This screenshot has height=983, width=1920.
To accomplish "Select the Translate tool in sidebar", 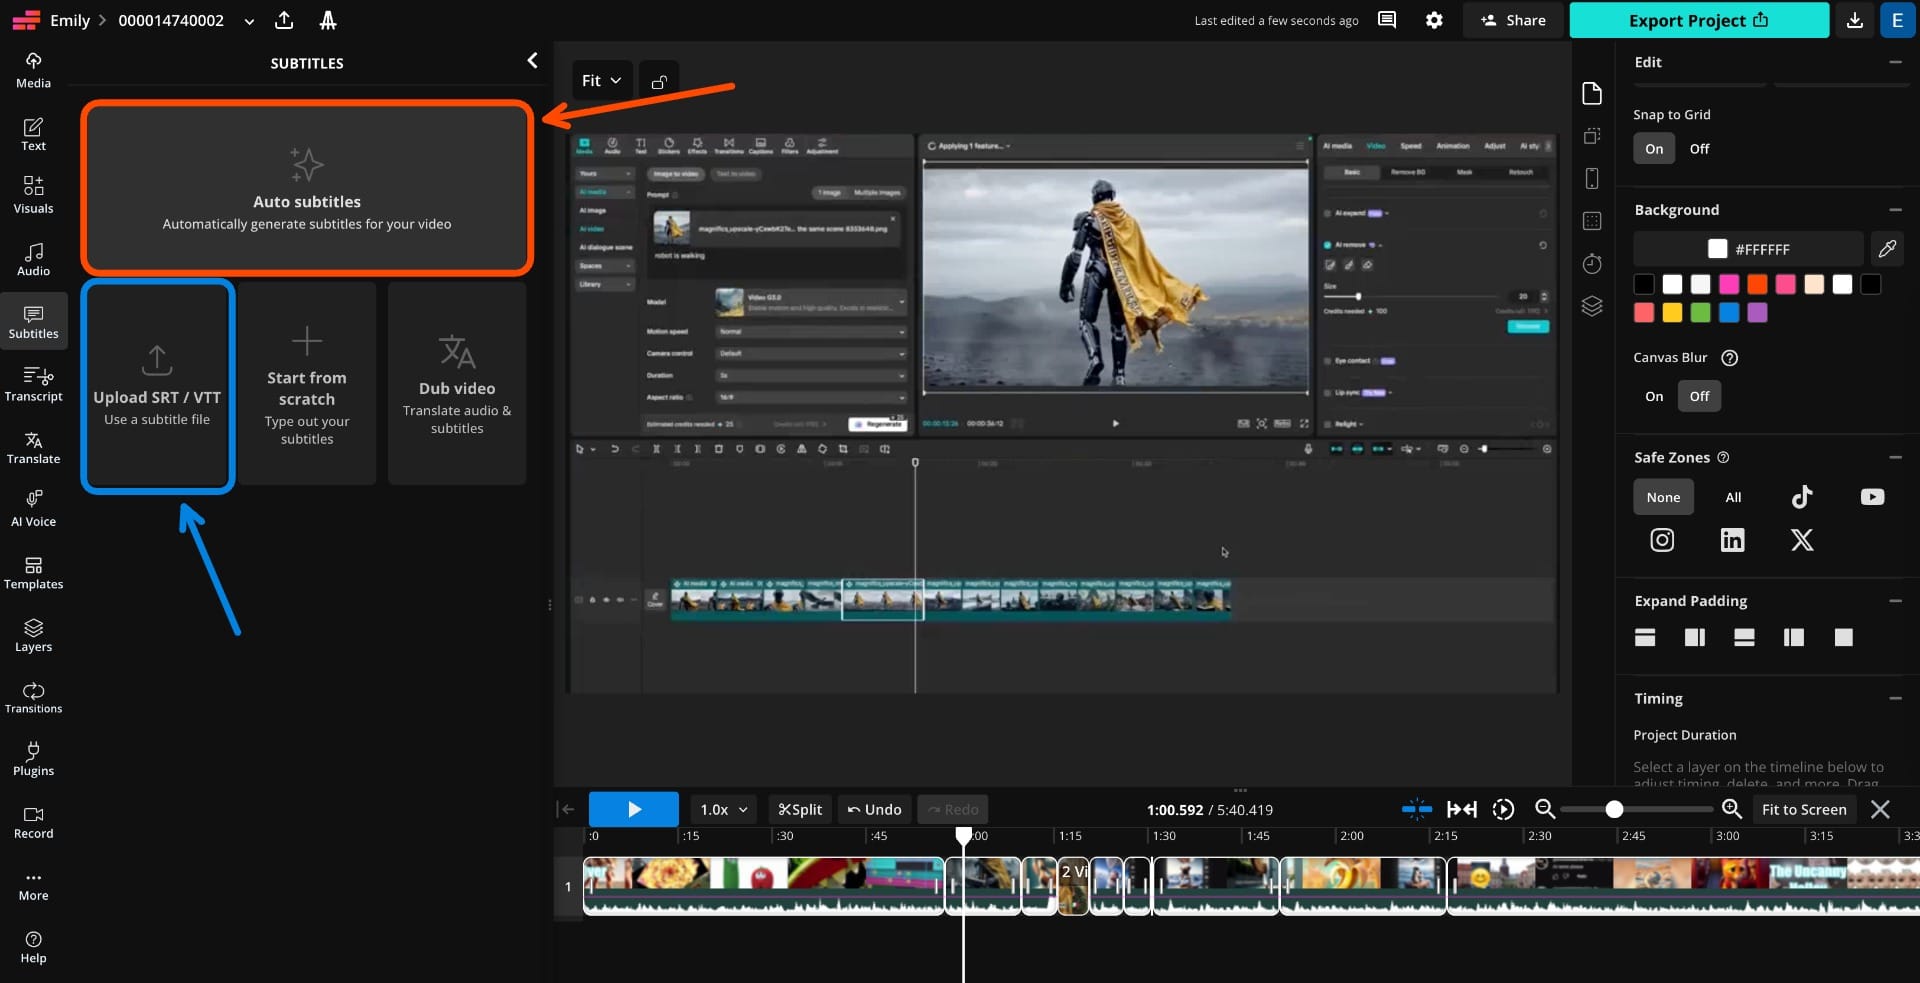I will pyautogui.click(x=33, y=448).
